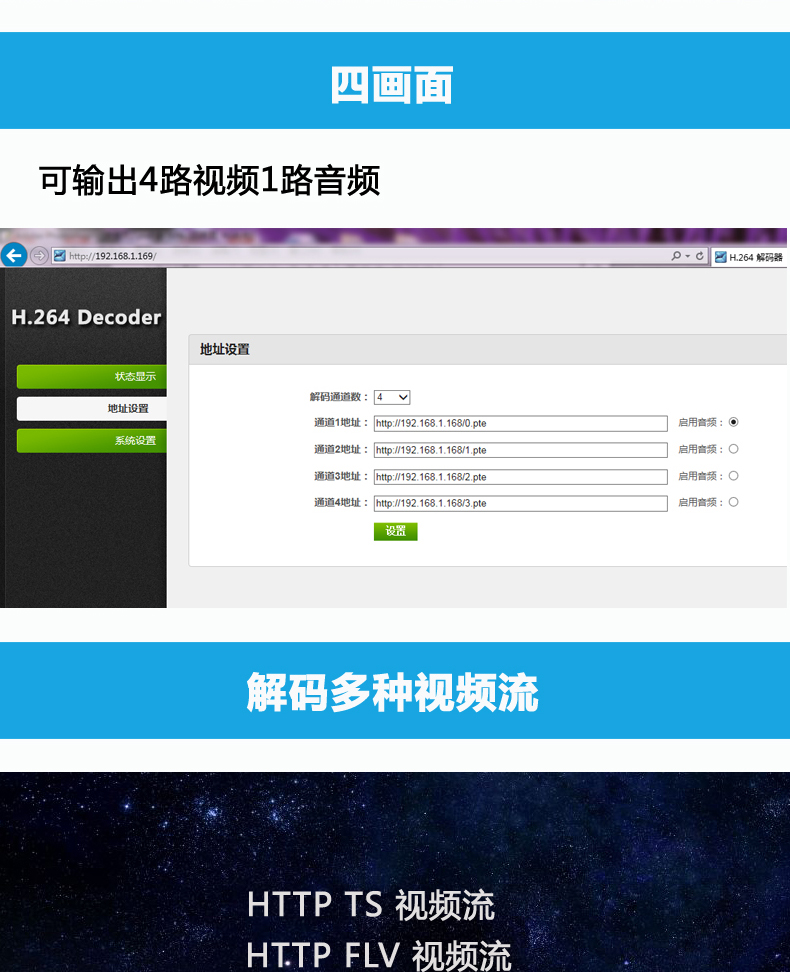Focus the 通道3地址 URL field

(520, 477)
